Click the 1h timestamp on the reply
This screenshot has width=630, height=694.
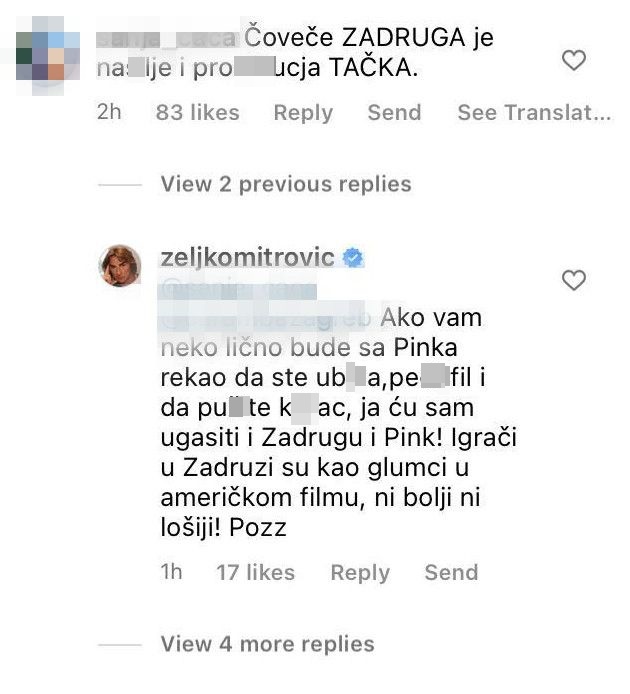[171, 572]
